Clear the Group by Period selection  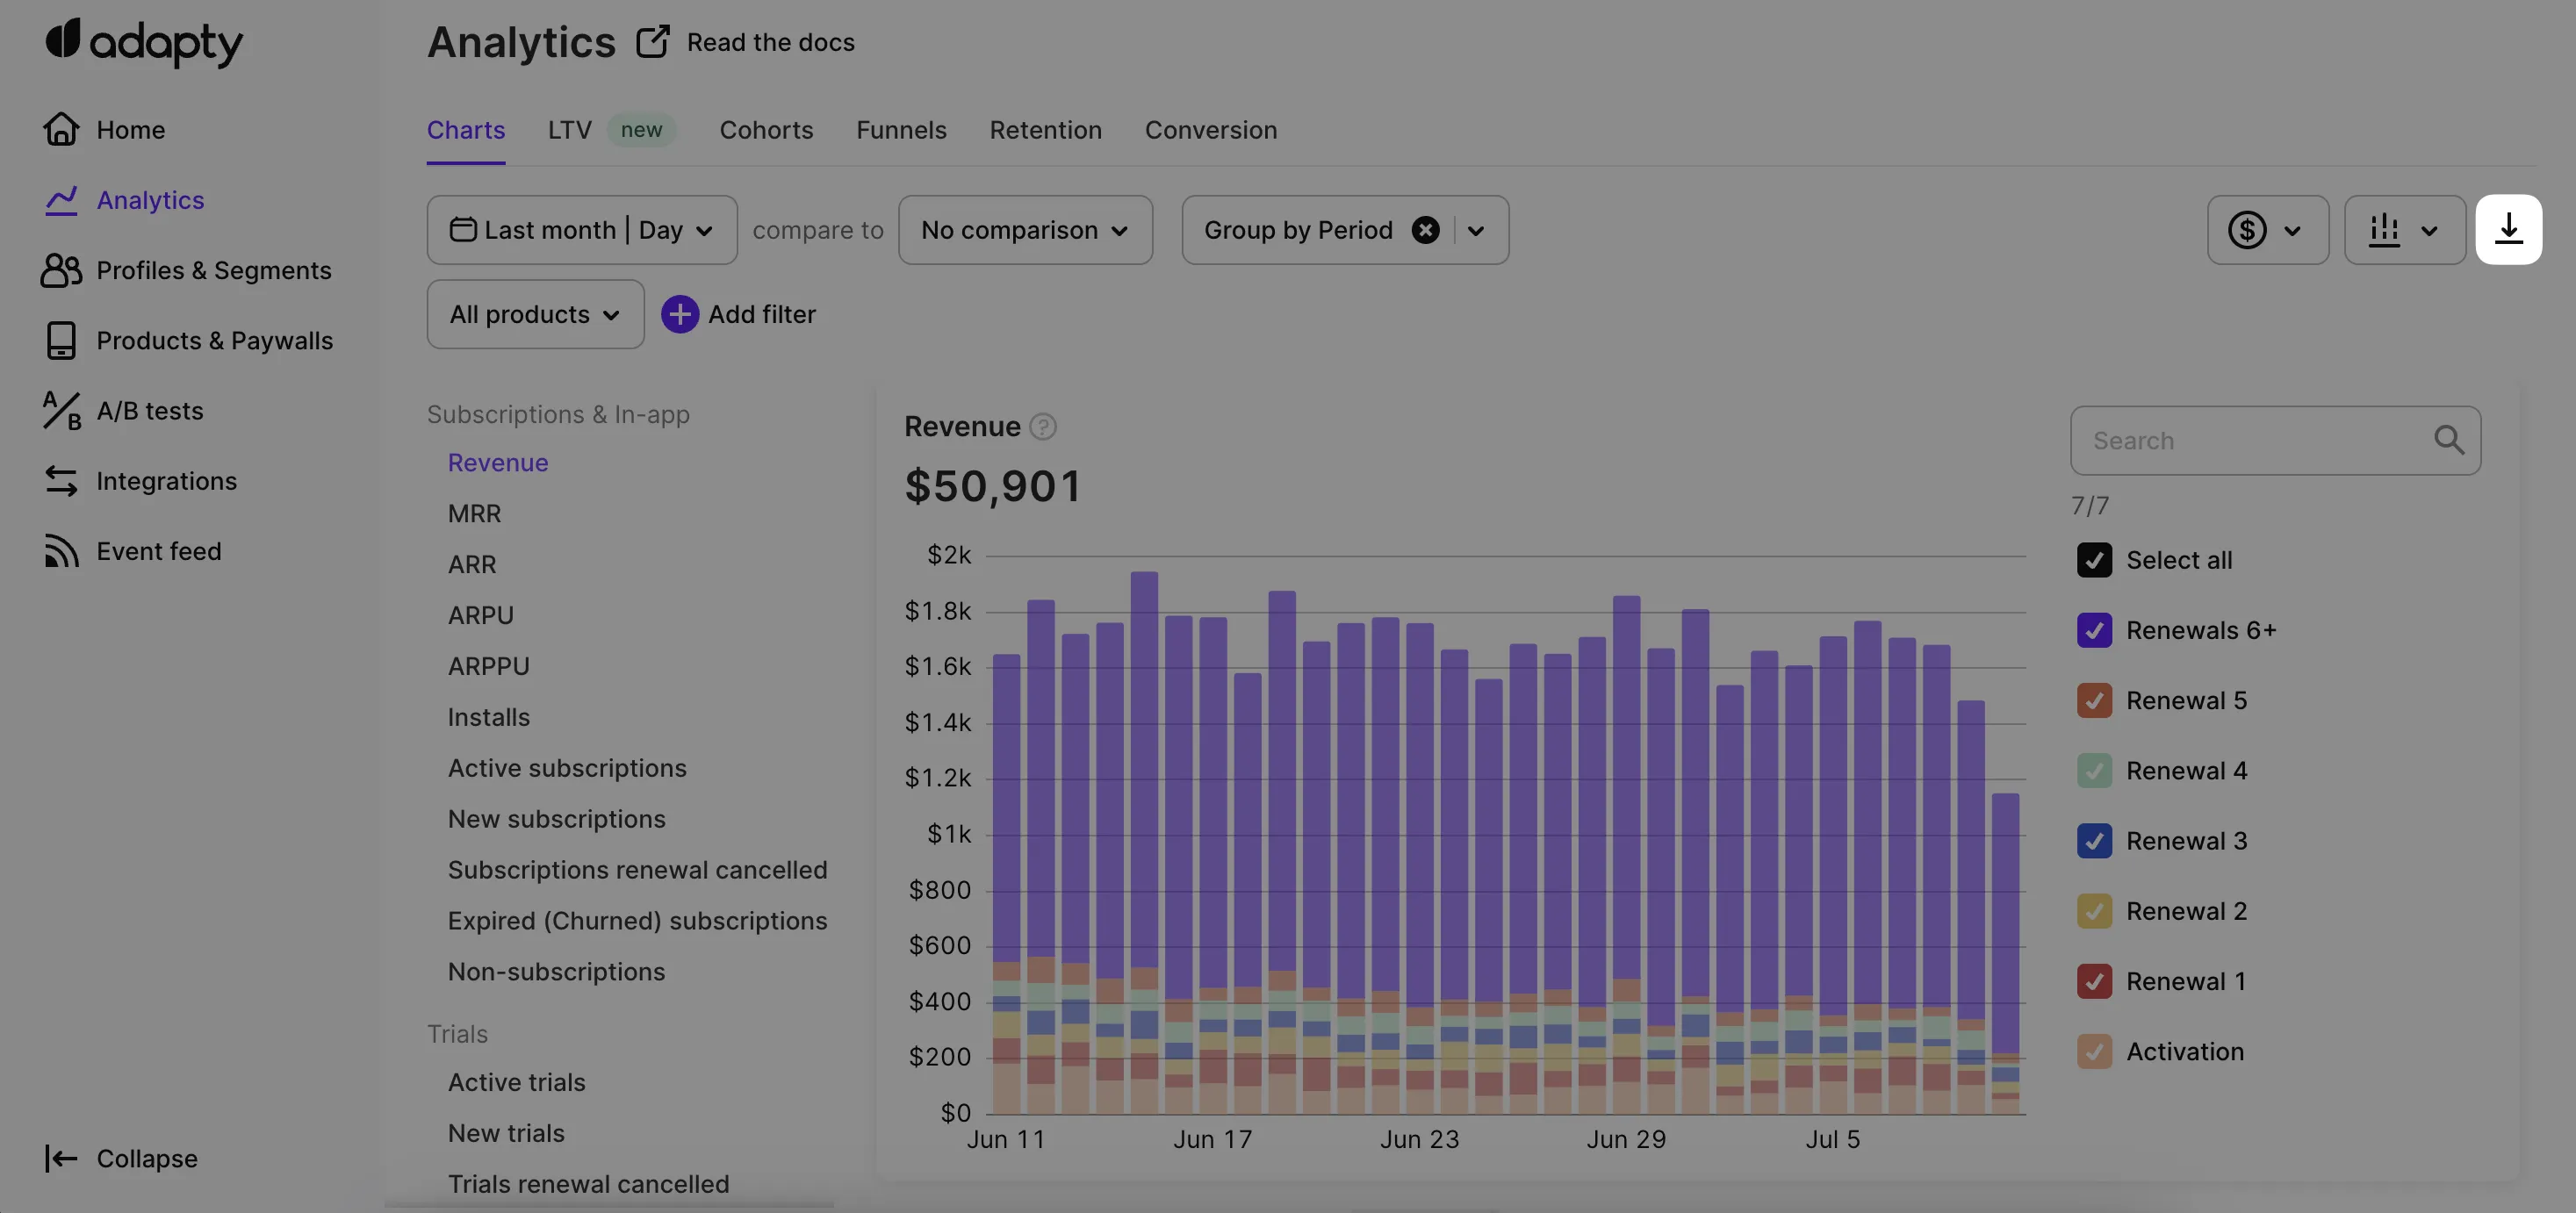pos(1425,230)
